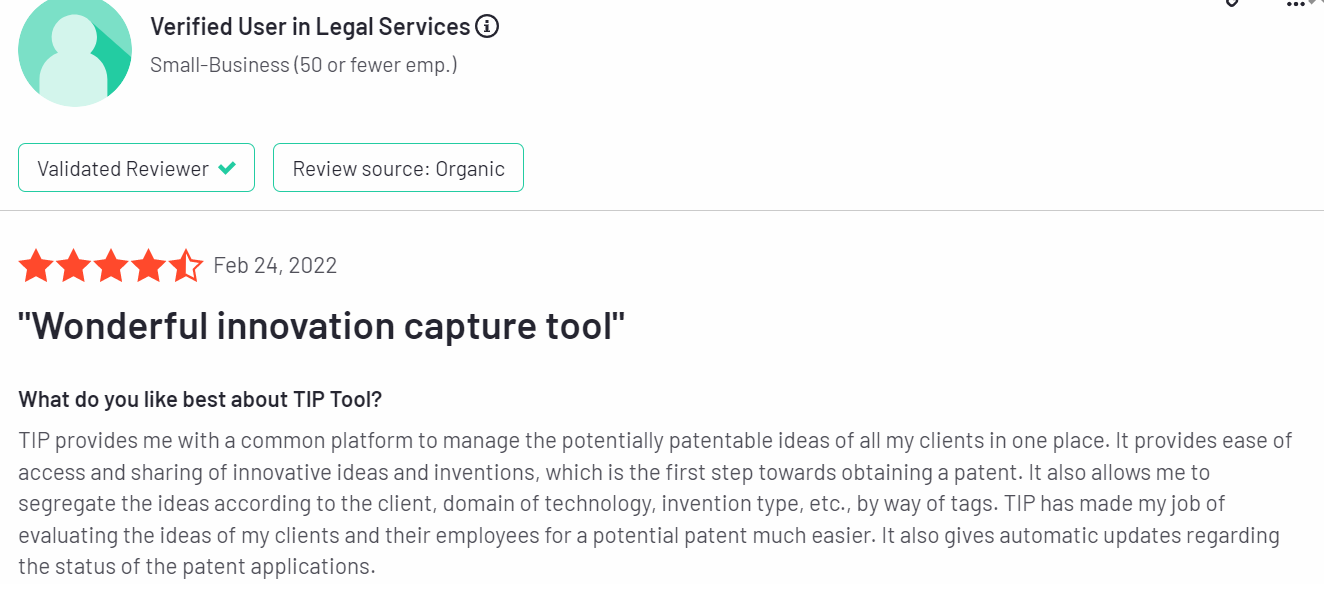Viewport: 1339px width, 608px height.
Task: Click the green checkmark in Validated Reviewer
Action: [x=227, y=168]
